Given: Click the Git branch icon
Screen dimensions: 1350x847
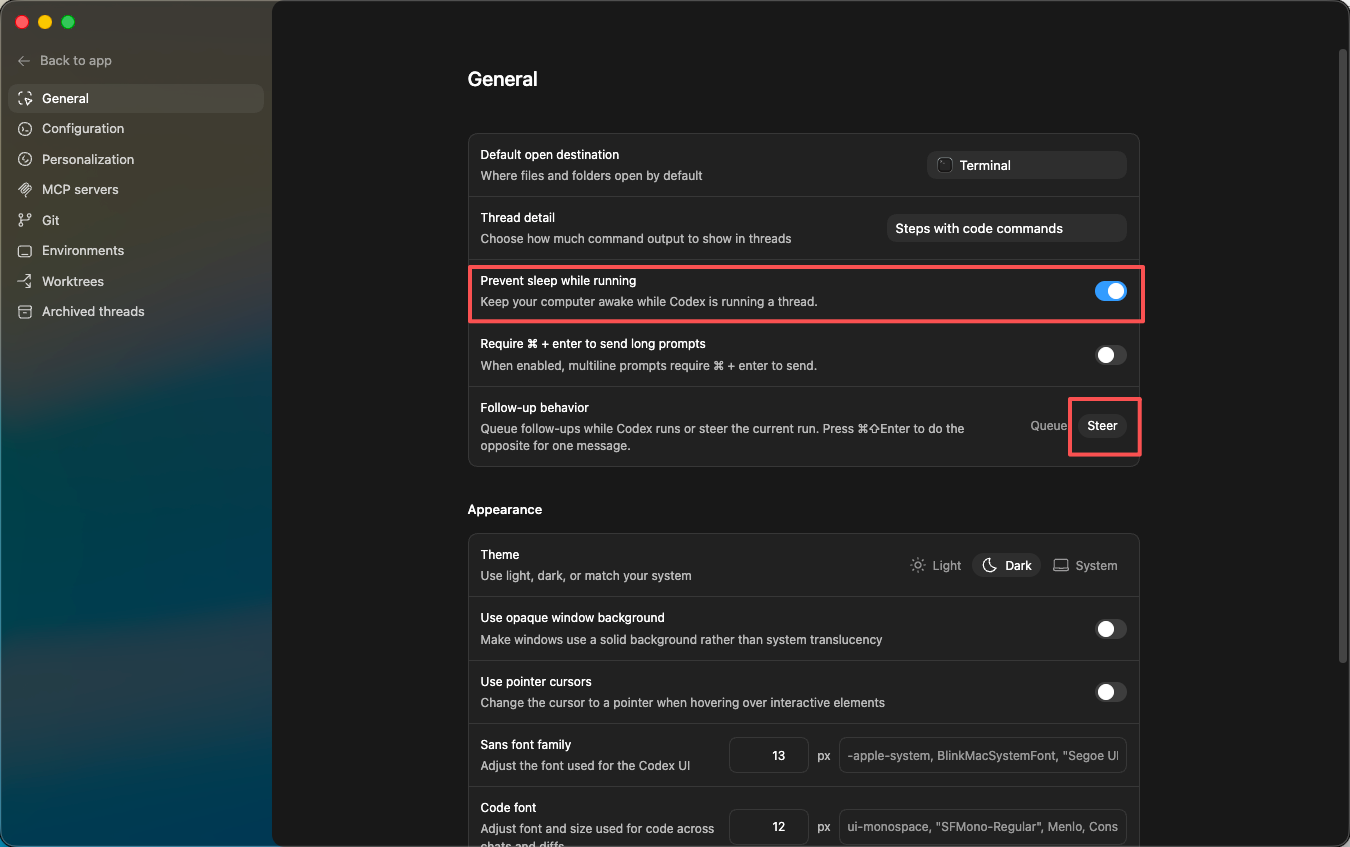Looking at the screenshot, I should 25,220.
